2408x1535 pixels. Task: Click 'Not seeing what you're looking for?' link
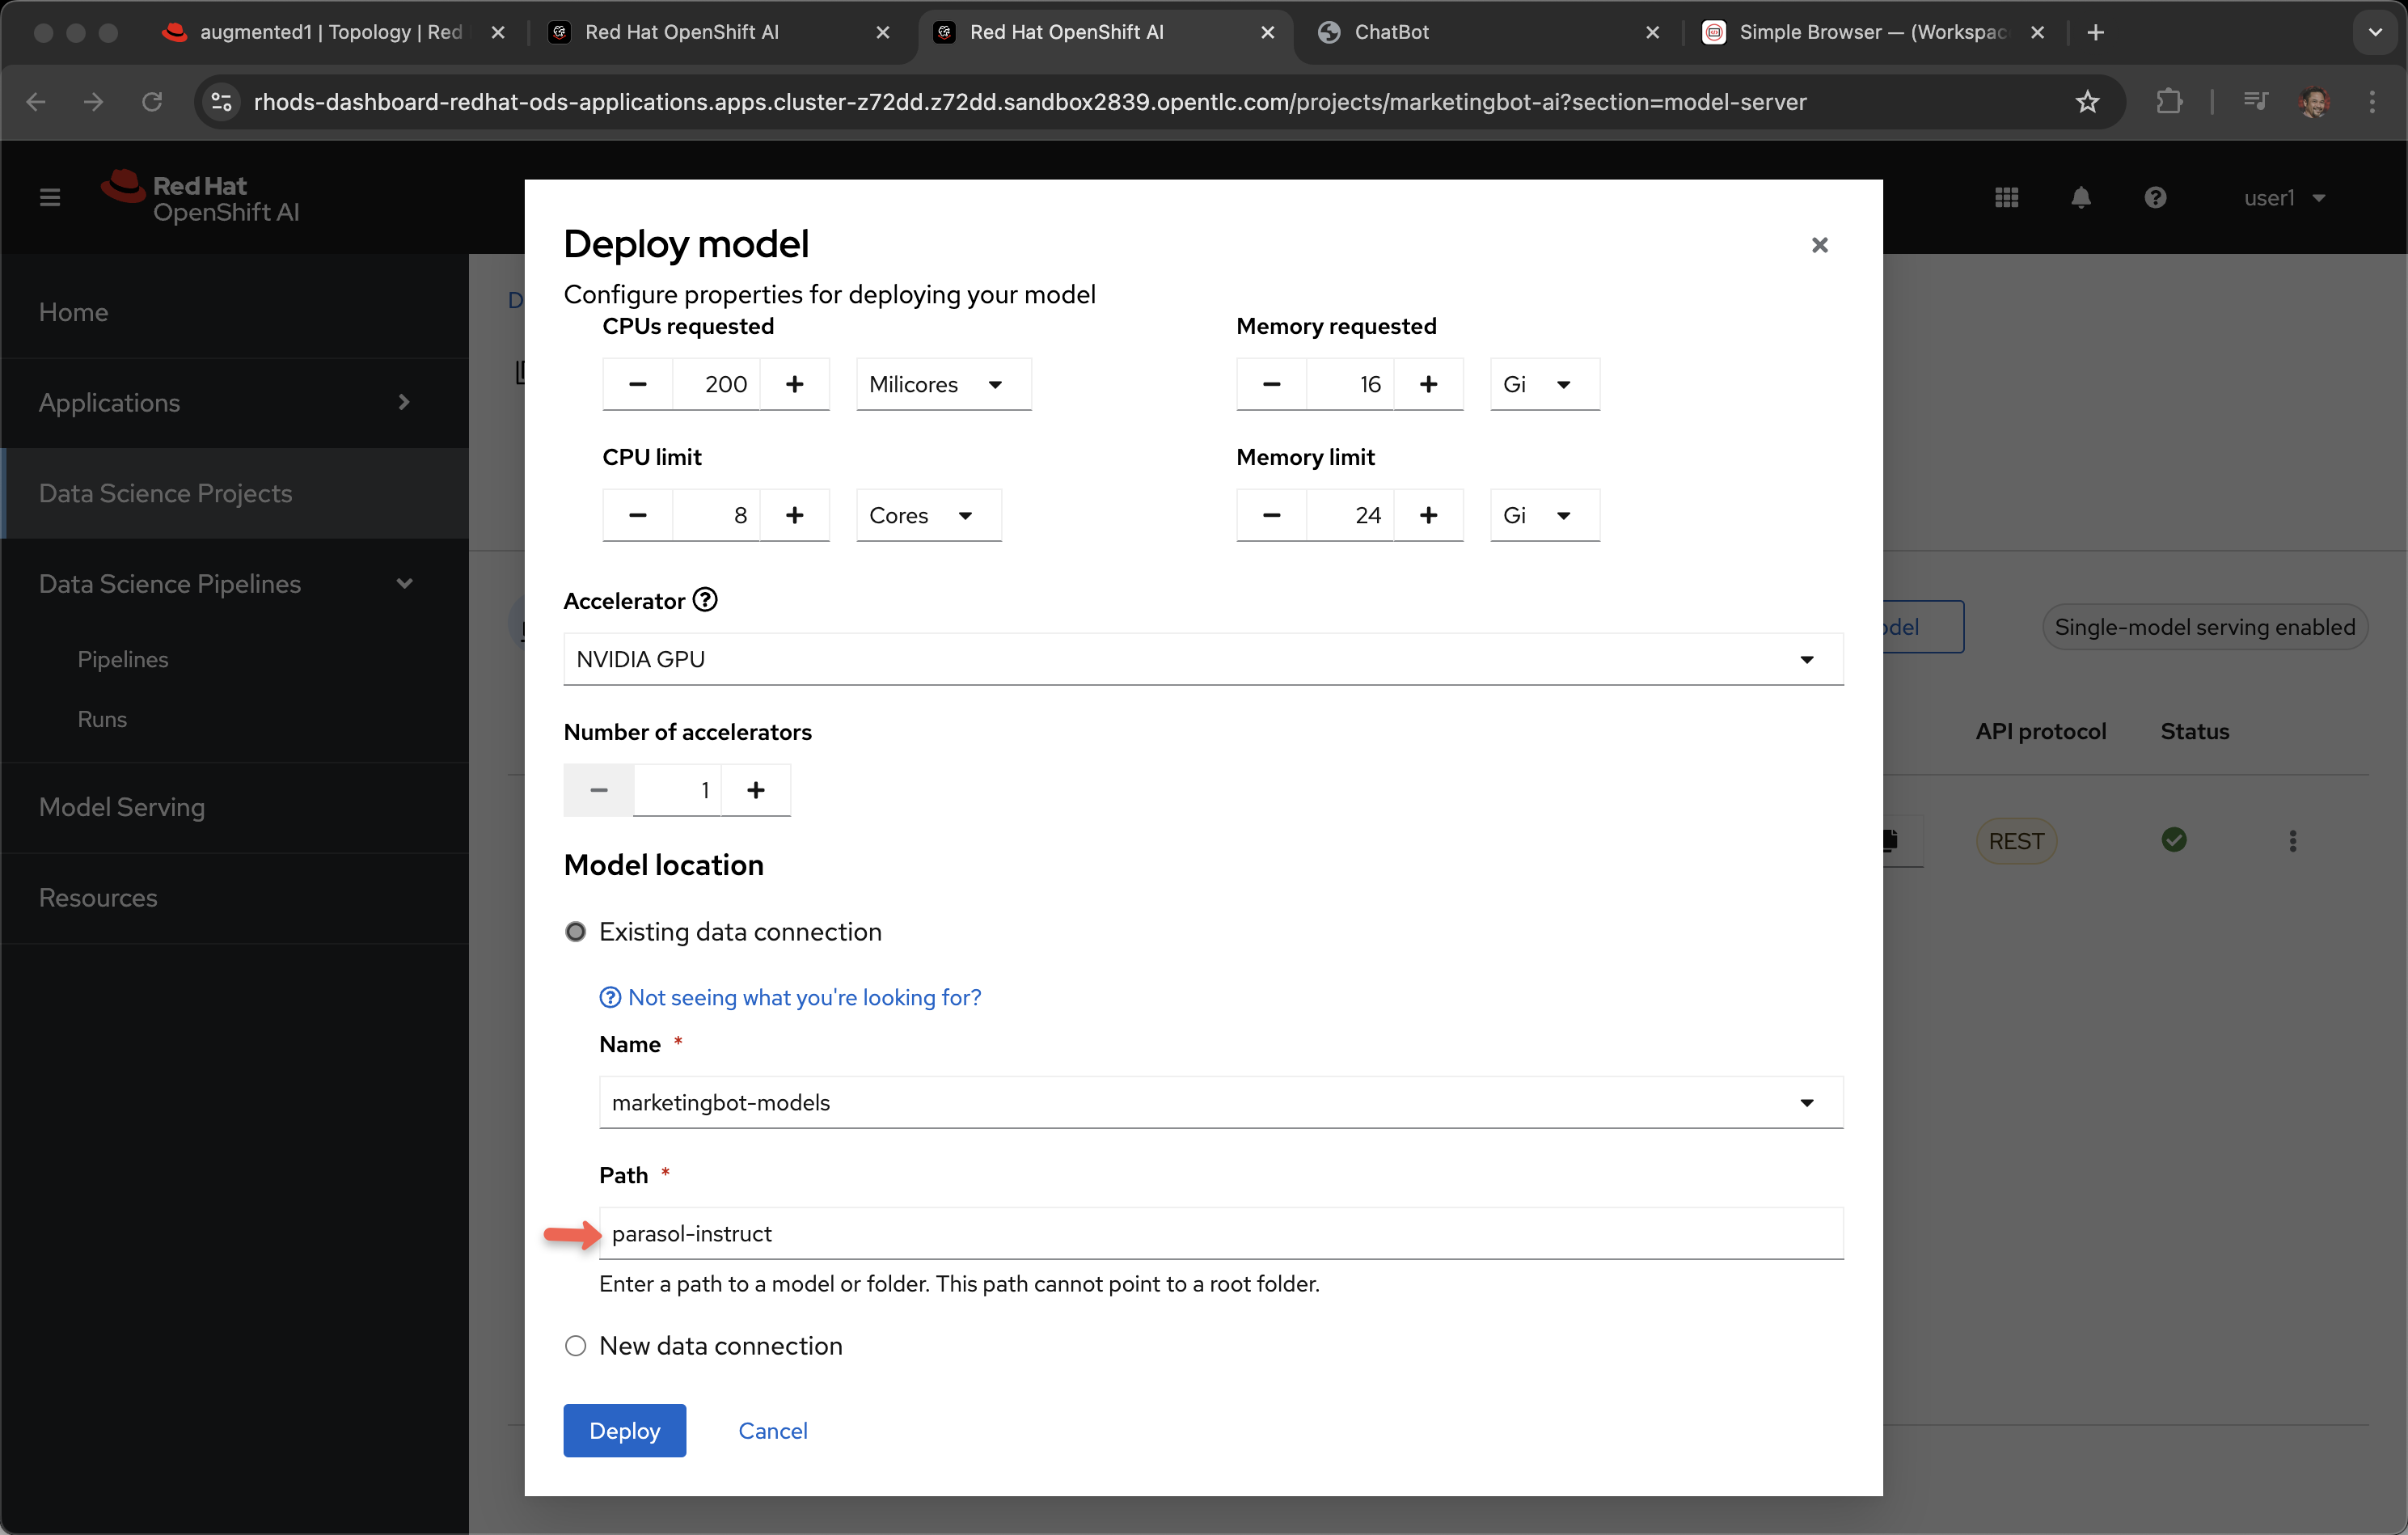tap(803, 997)
